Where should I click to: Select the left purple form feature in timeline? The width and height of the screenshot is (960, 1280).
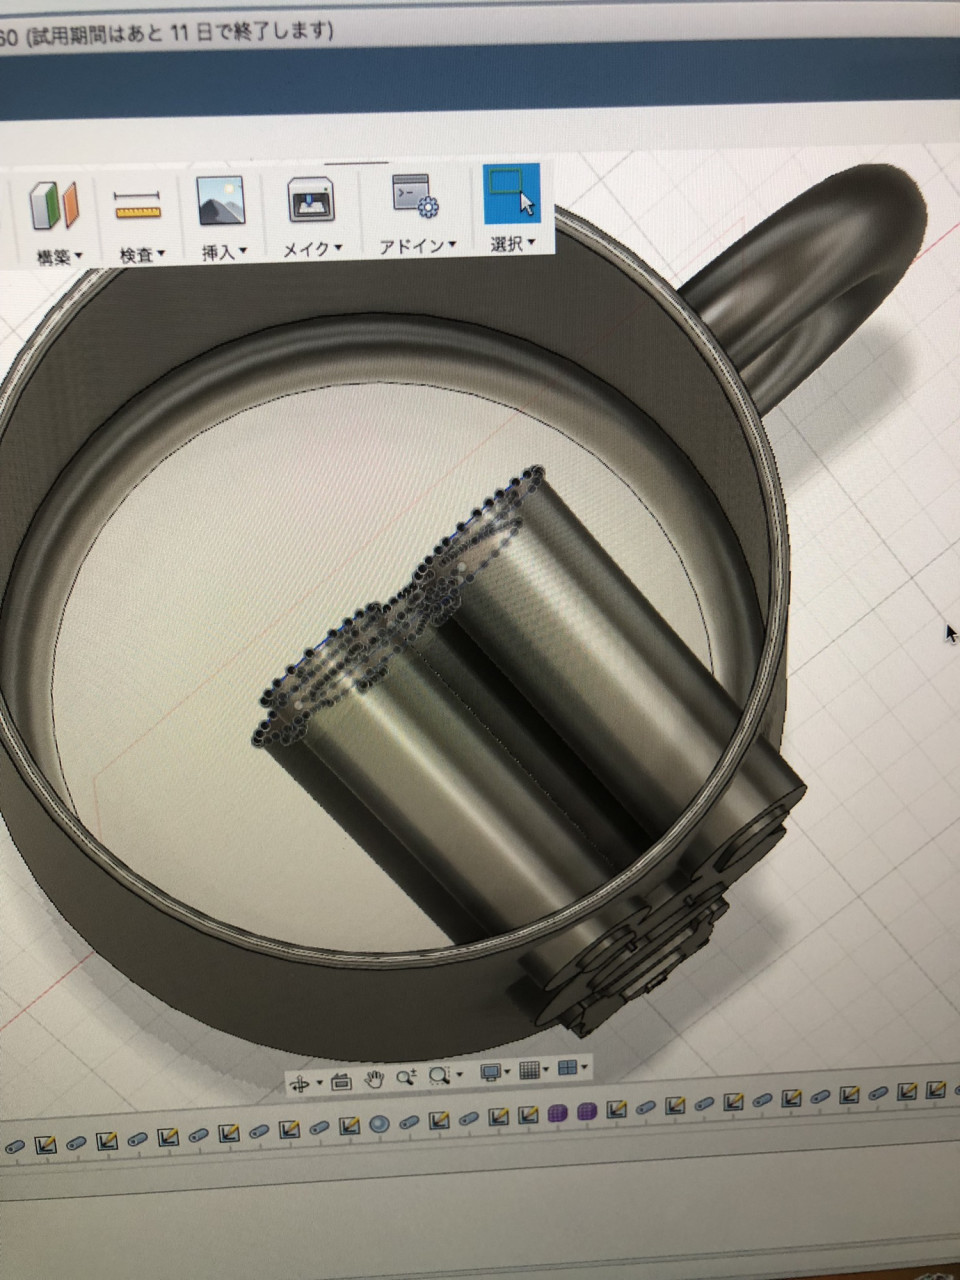[x=558, y=1112]
